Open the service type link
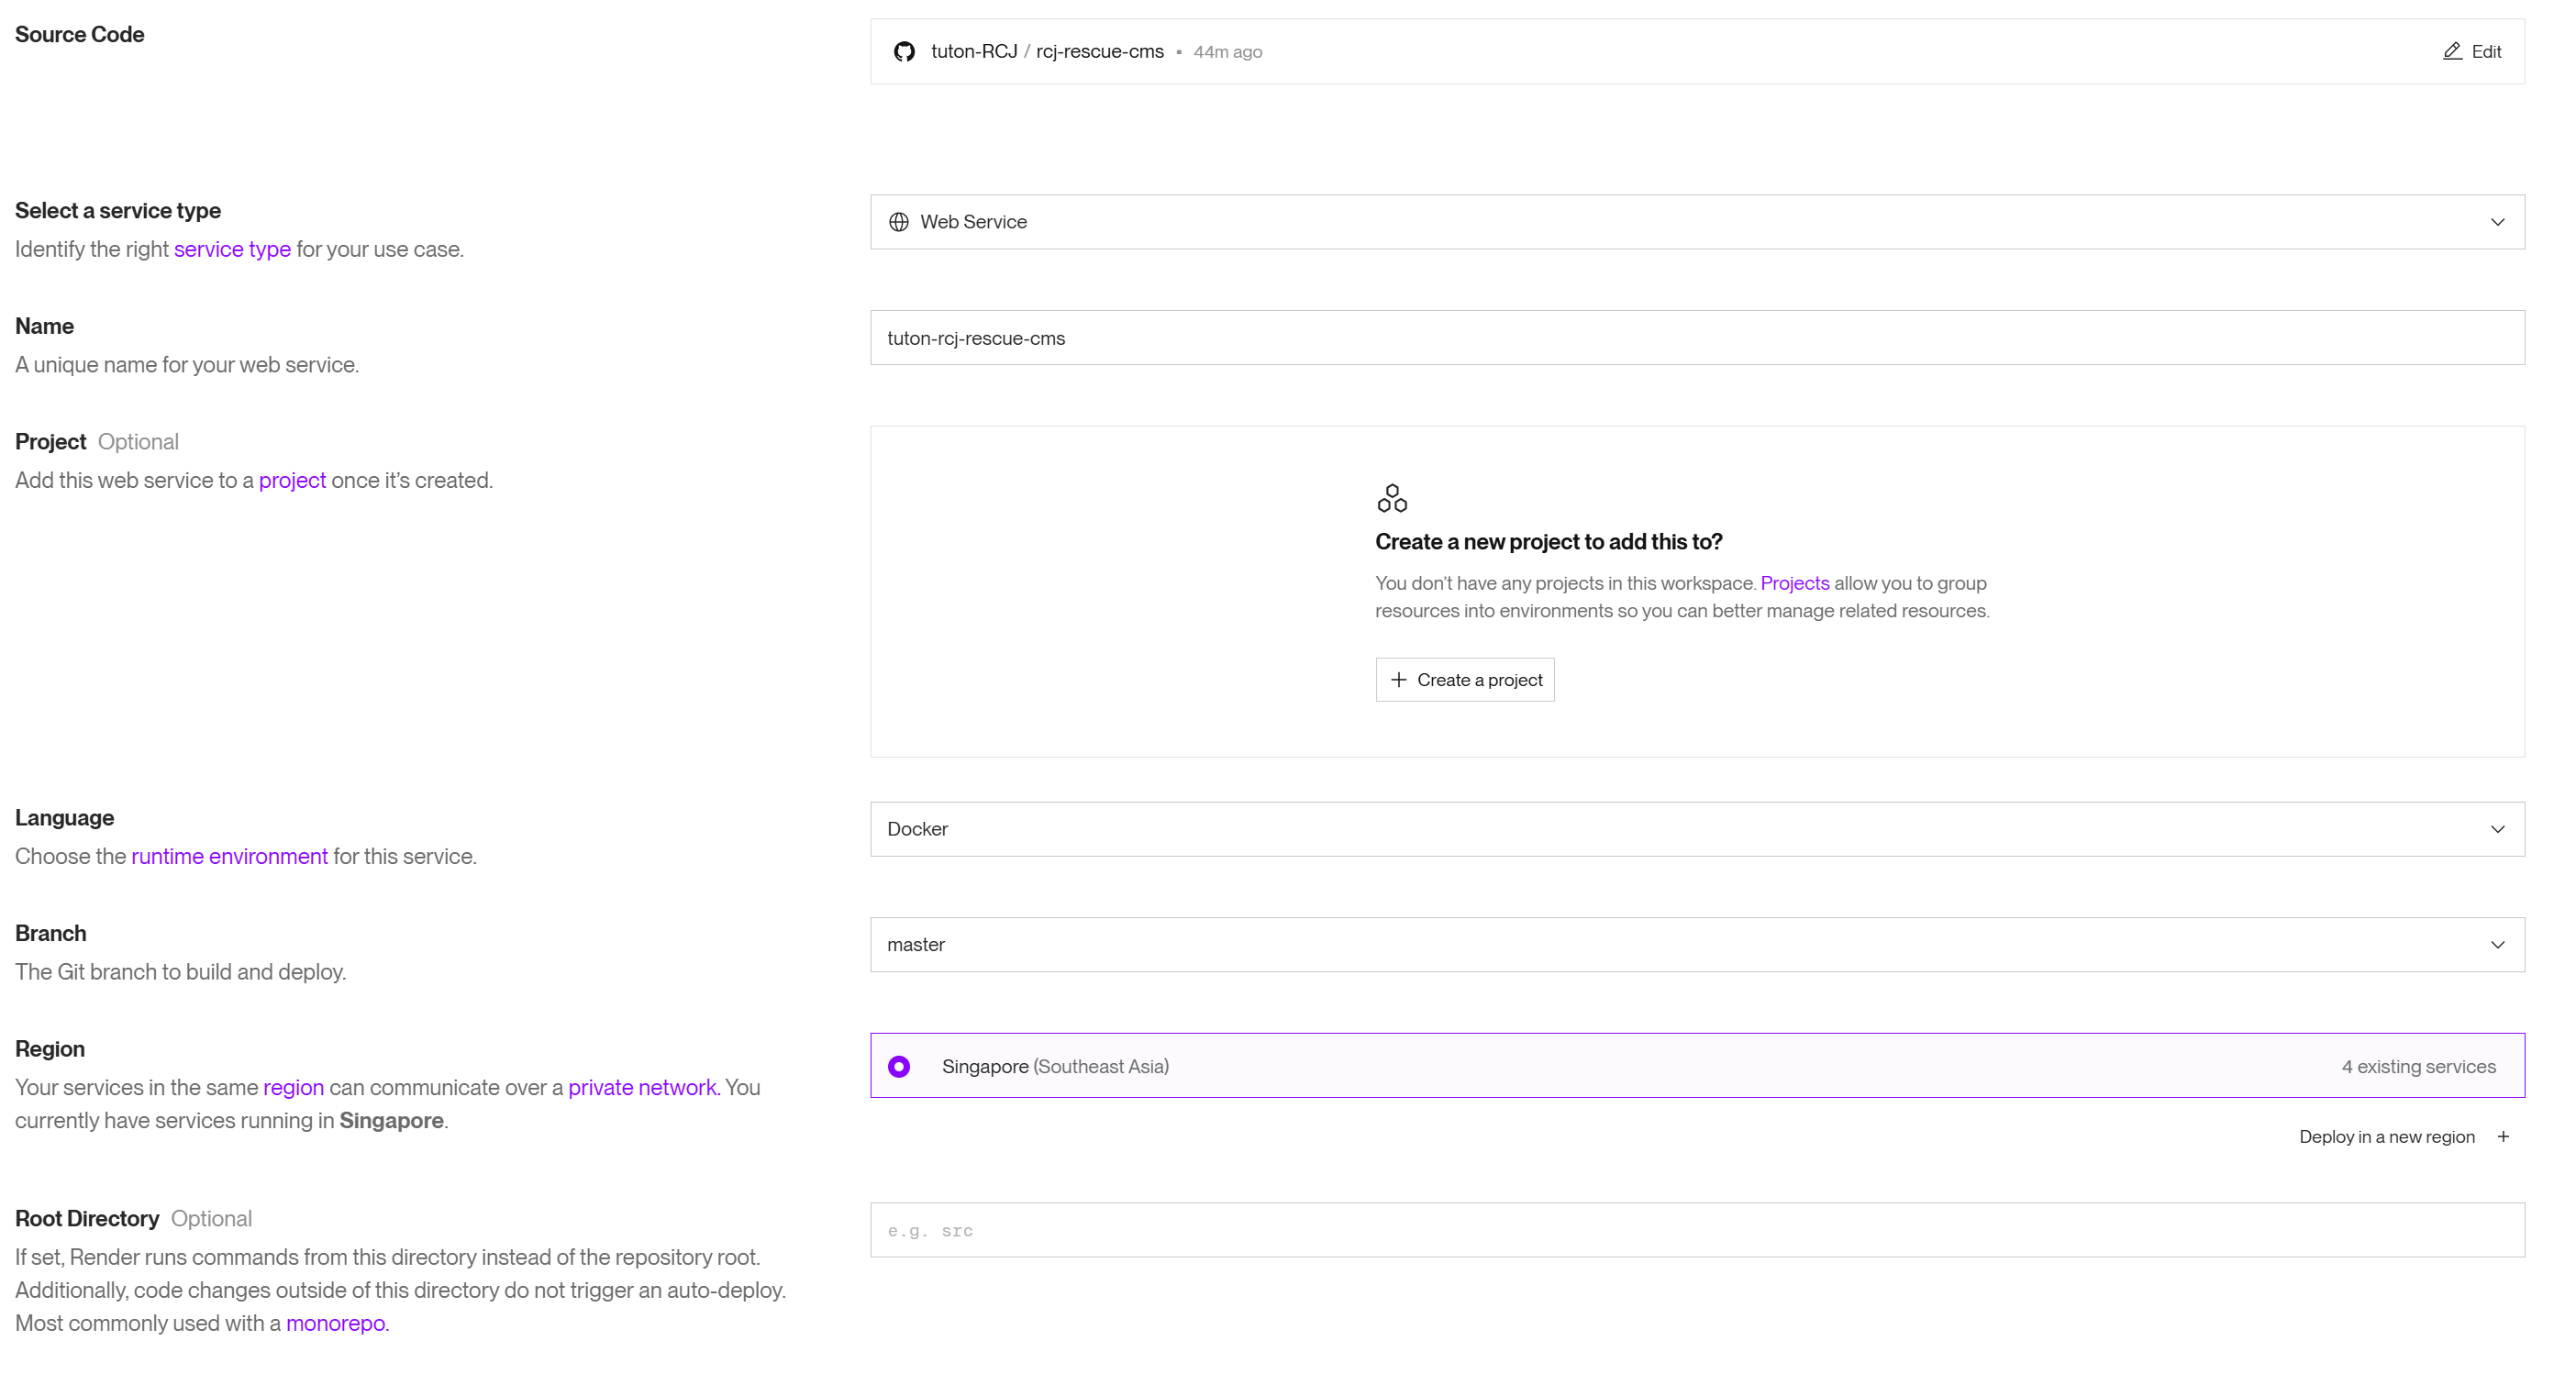2576x1385 pixels. tap(232, 250)
